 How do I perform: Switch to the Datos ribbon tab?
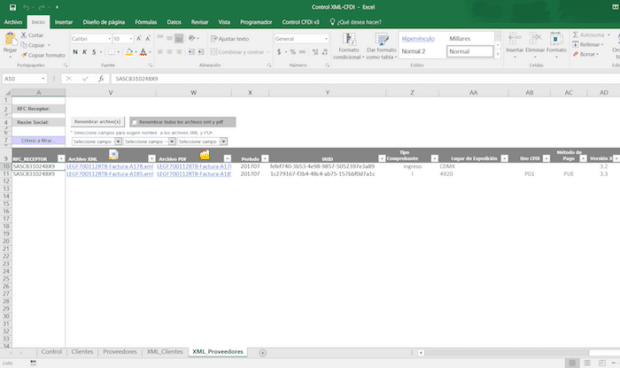[x=174, y=22]
